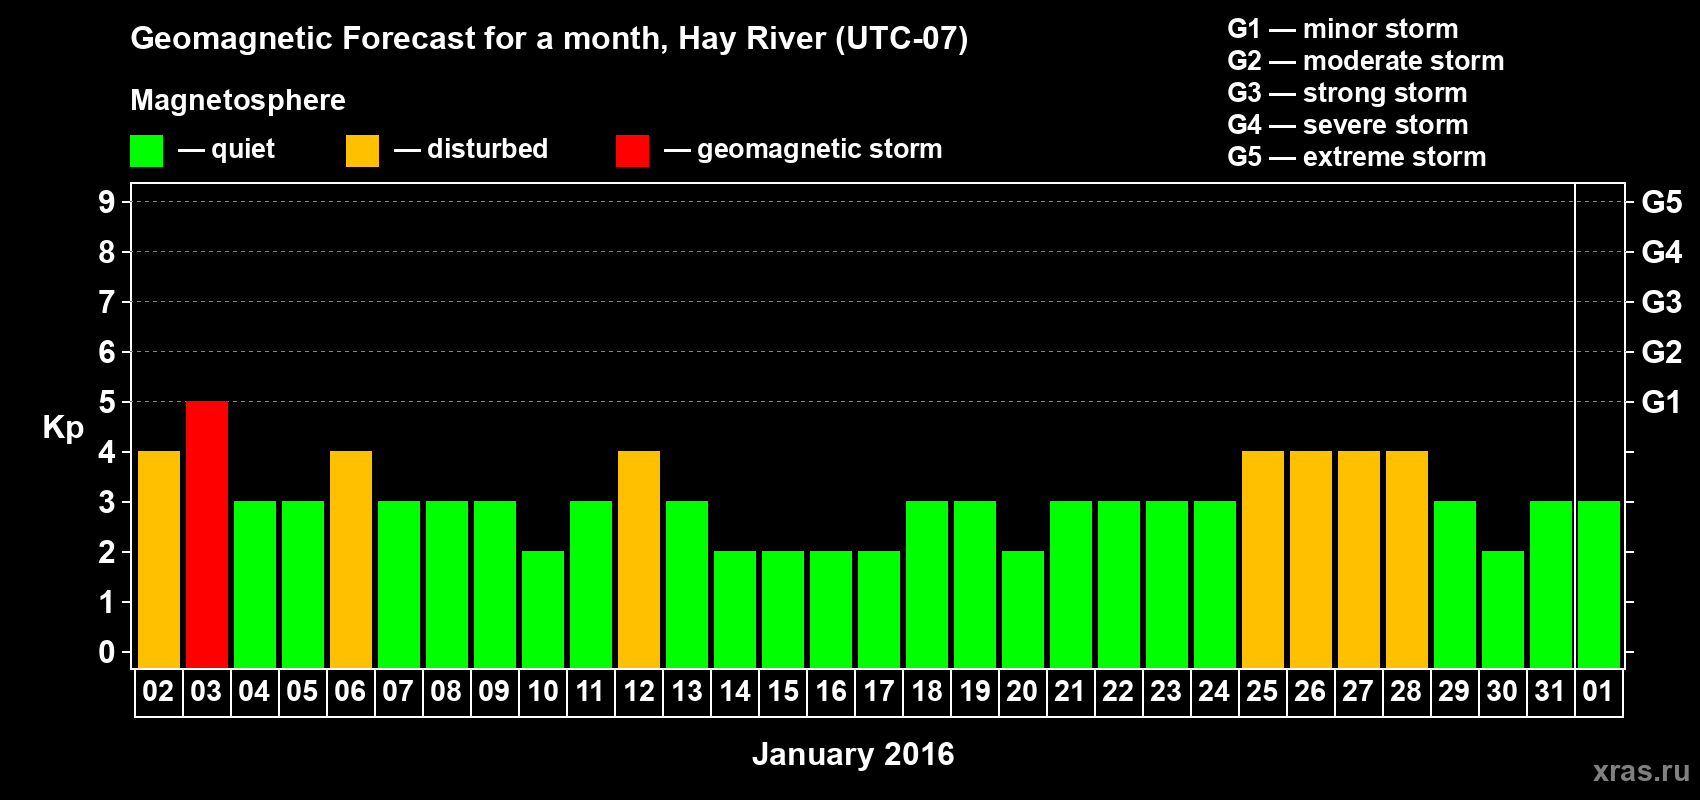Select the red storm bar for day 03
Screen dimensions: 1700x800
(x=207, y=535)
